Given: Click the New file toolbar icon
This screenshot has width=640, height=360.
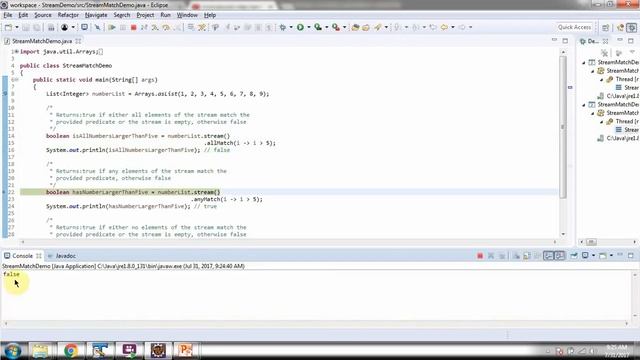Looking at the screenshot, I should point(9,27).
